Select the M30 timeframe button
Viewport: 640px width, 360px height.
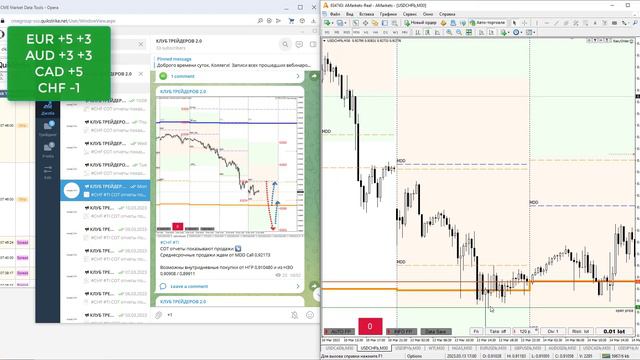[356, 32]
